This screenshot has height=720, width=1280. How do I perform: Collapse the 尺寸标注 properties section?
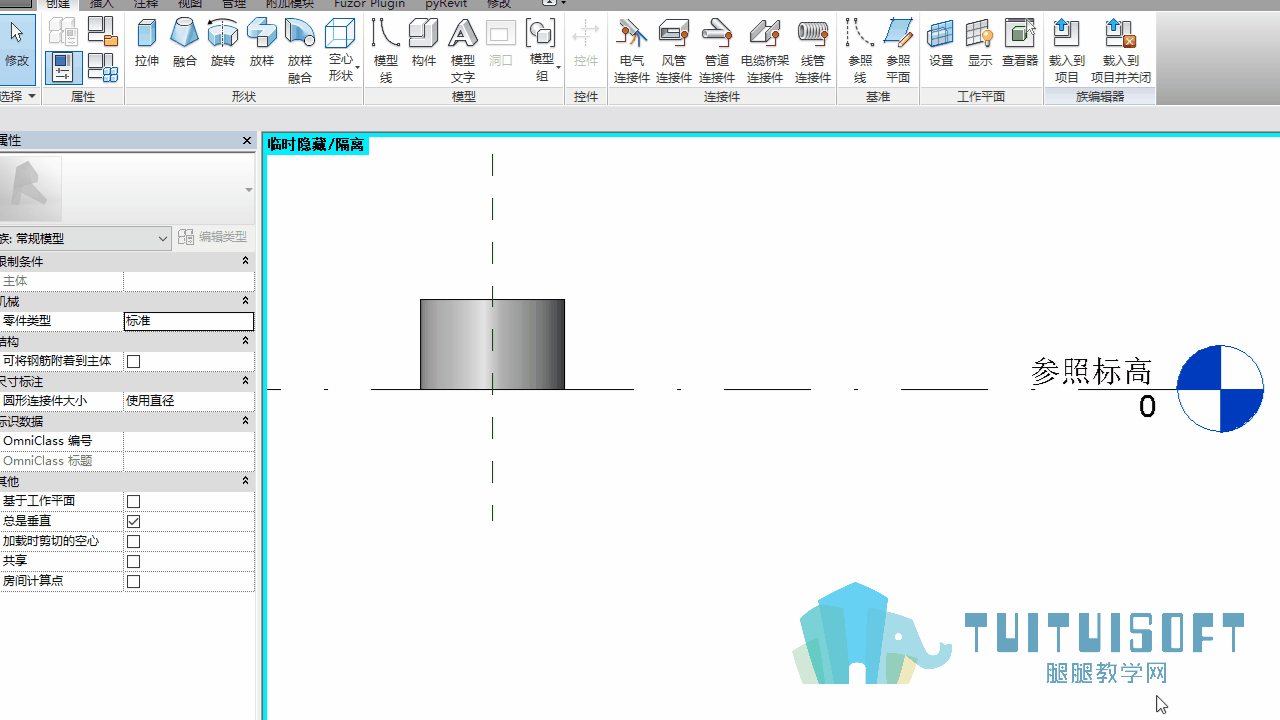[245, 381]
